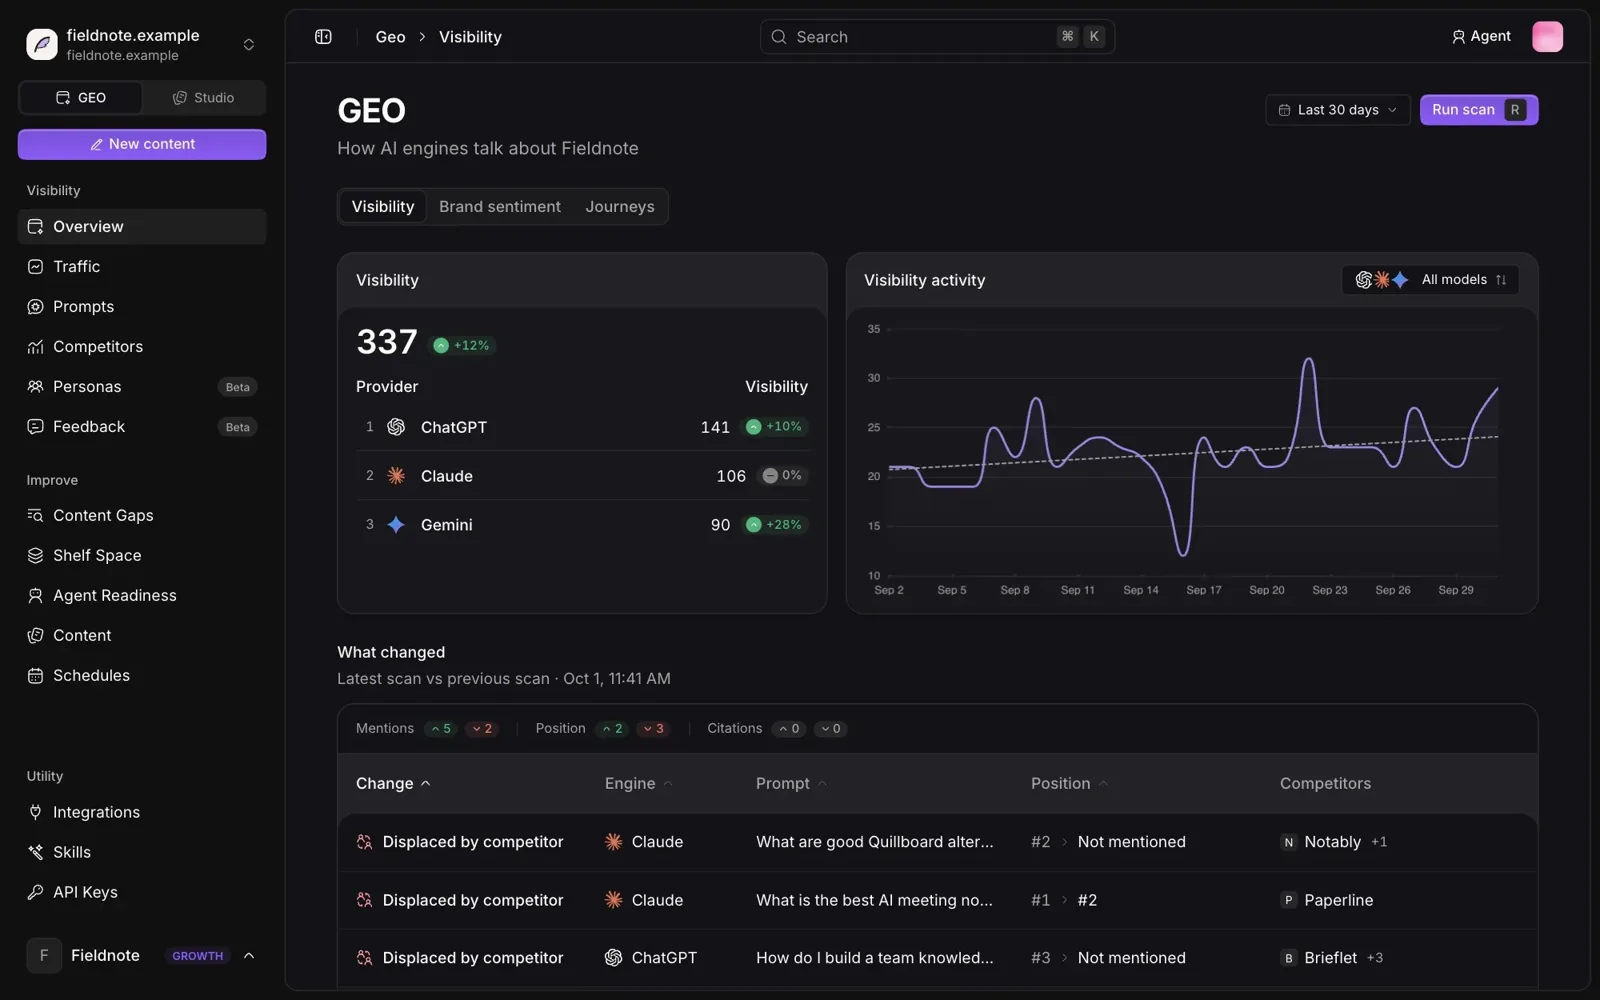This screenshot has width=1600, height=1000.
Task: Click the Integrations plug icon
Action: click(35, 812)
